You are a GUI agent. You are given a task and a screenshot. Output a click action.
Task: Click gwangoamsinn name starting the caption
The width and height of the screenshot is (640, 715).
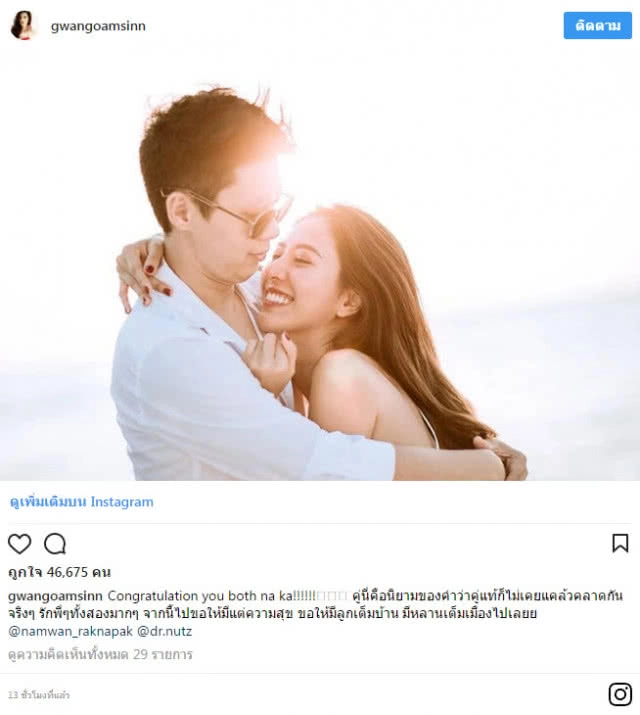pos(56,596)
